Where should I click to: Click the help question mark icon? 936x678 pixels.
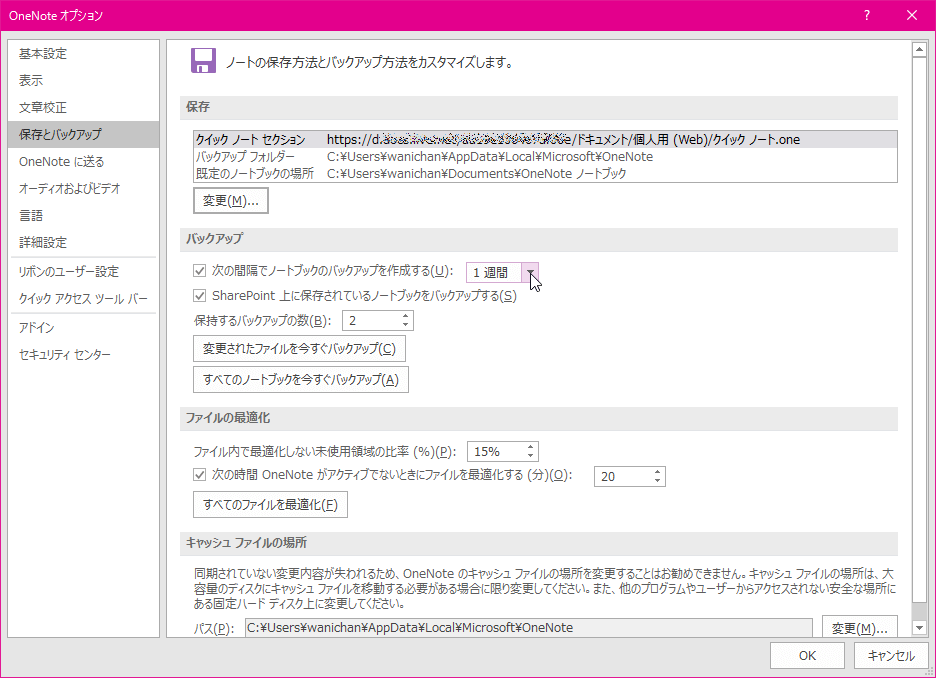pyautogui.click(x=867, y=16)
